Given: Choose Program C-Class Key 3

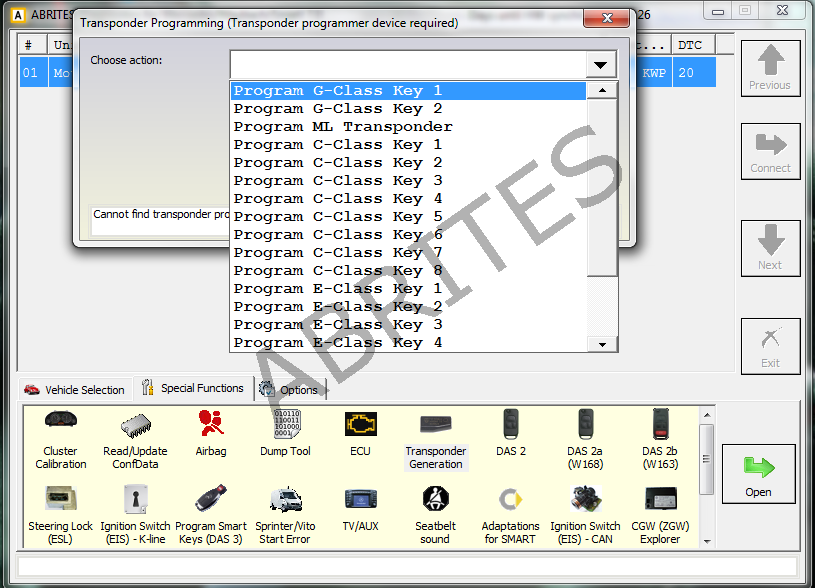Looking at the screenshot, I should pyautogui.click(x=409, y=181).
